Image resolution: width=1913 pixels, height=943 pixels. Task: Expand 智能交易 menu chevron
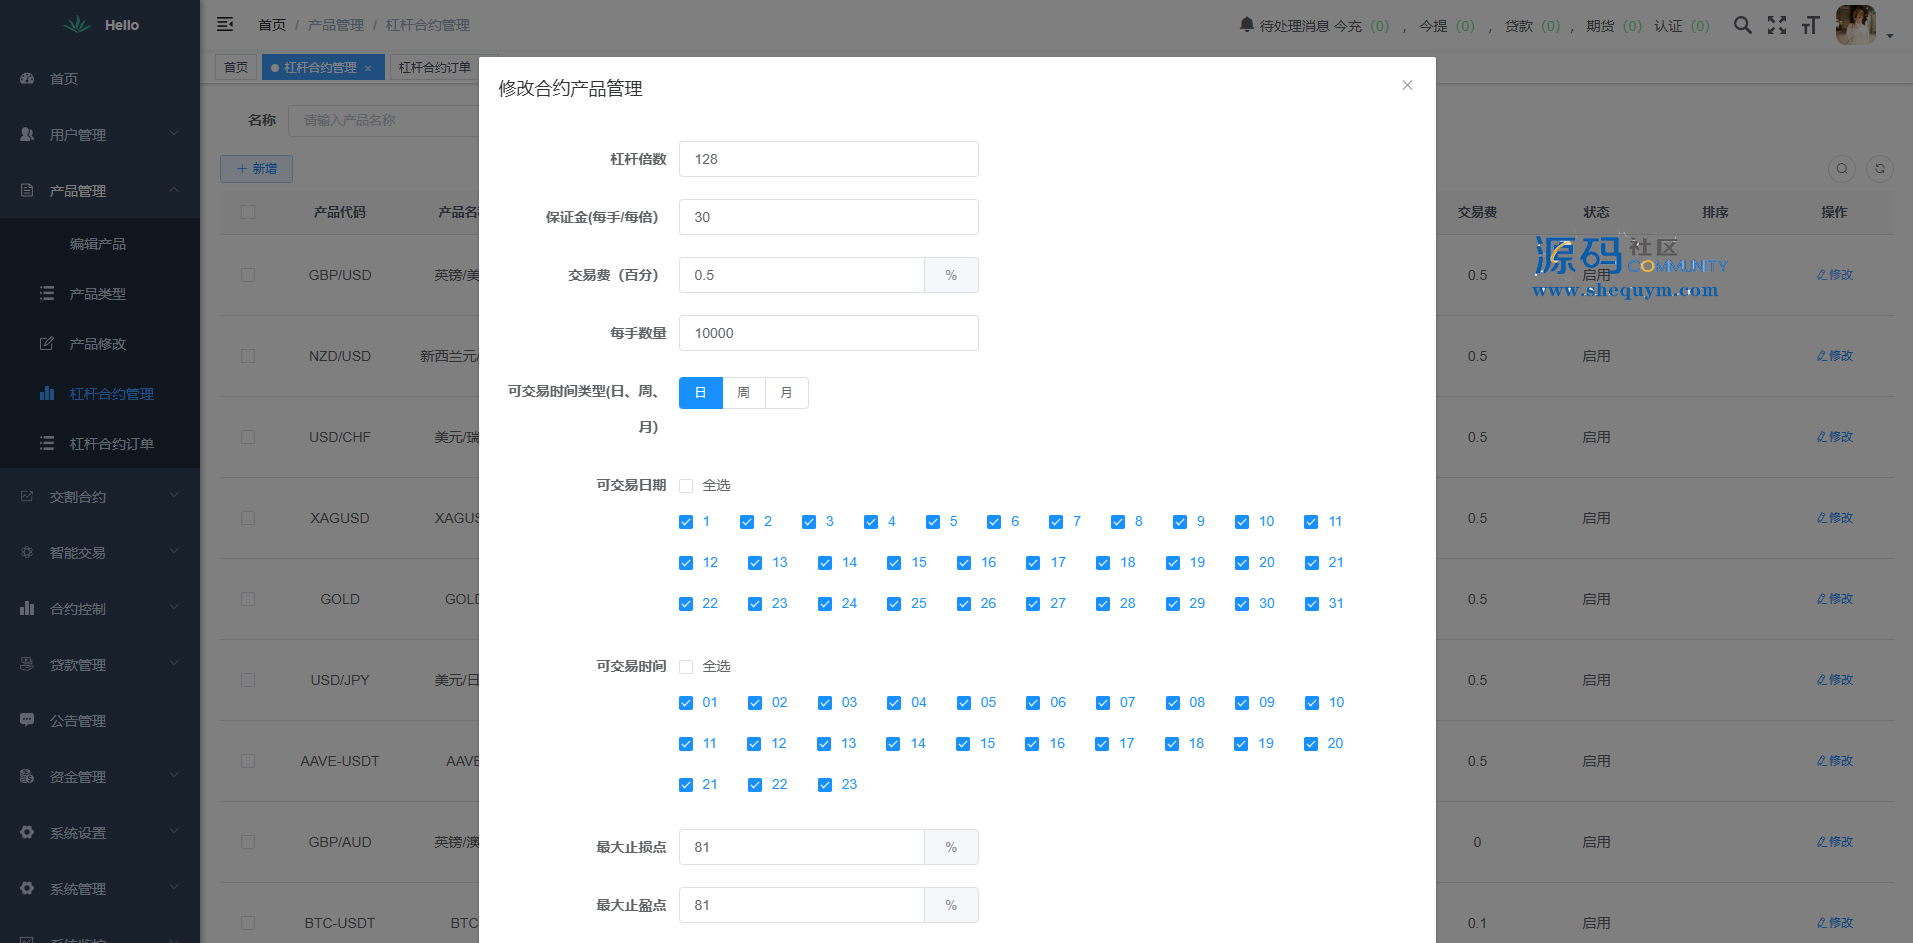tap(174, 551)
